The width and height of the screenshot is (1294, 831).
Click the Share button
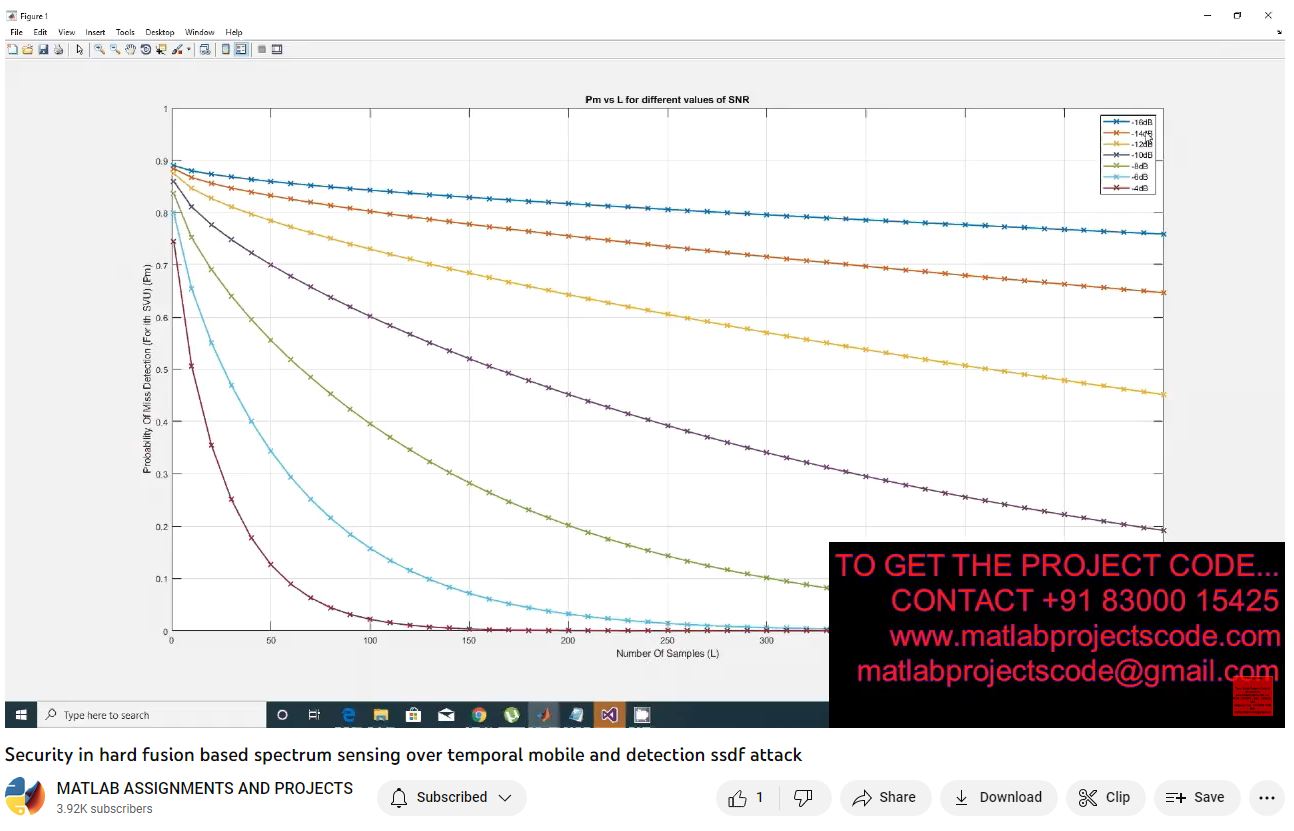(x=885, y=797)
